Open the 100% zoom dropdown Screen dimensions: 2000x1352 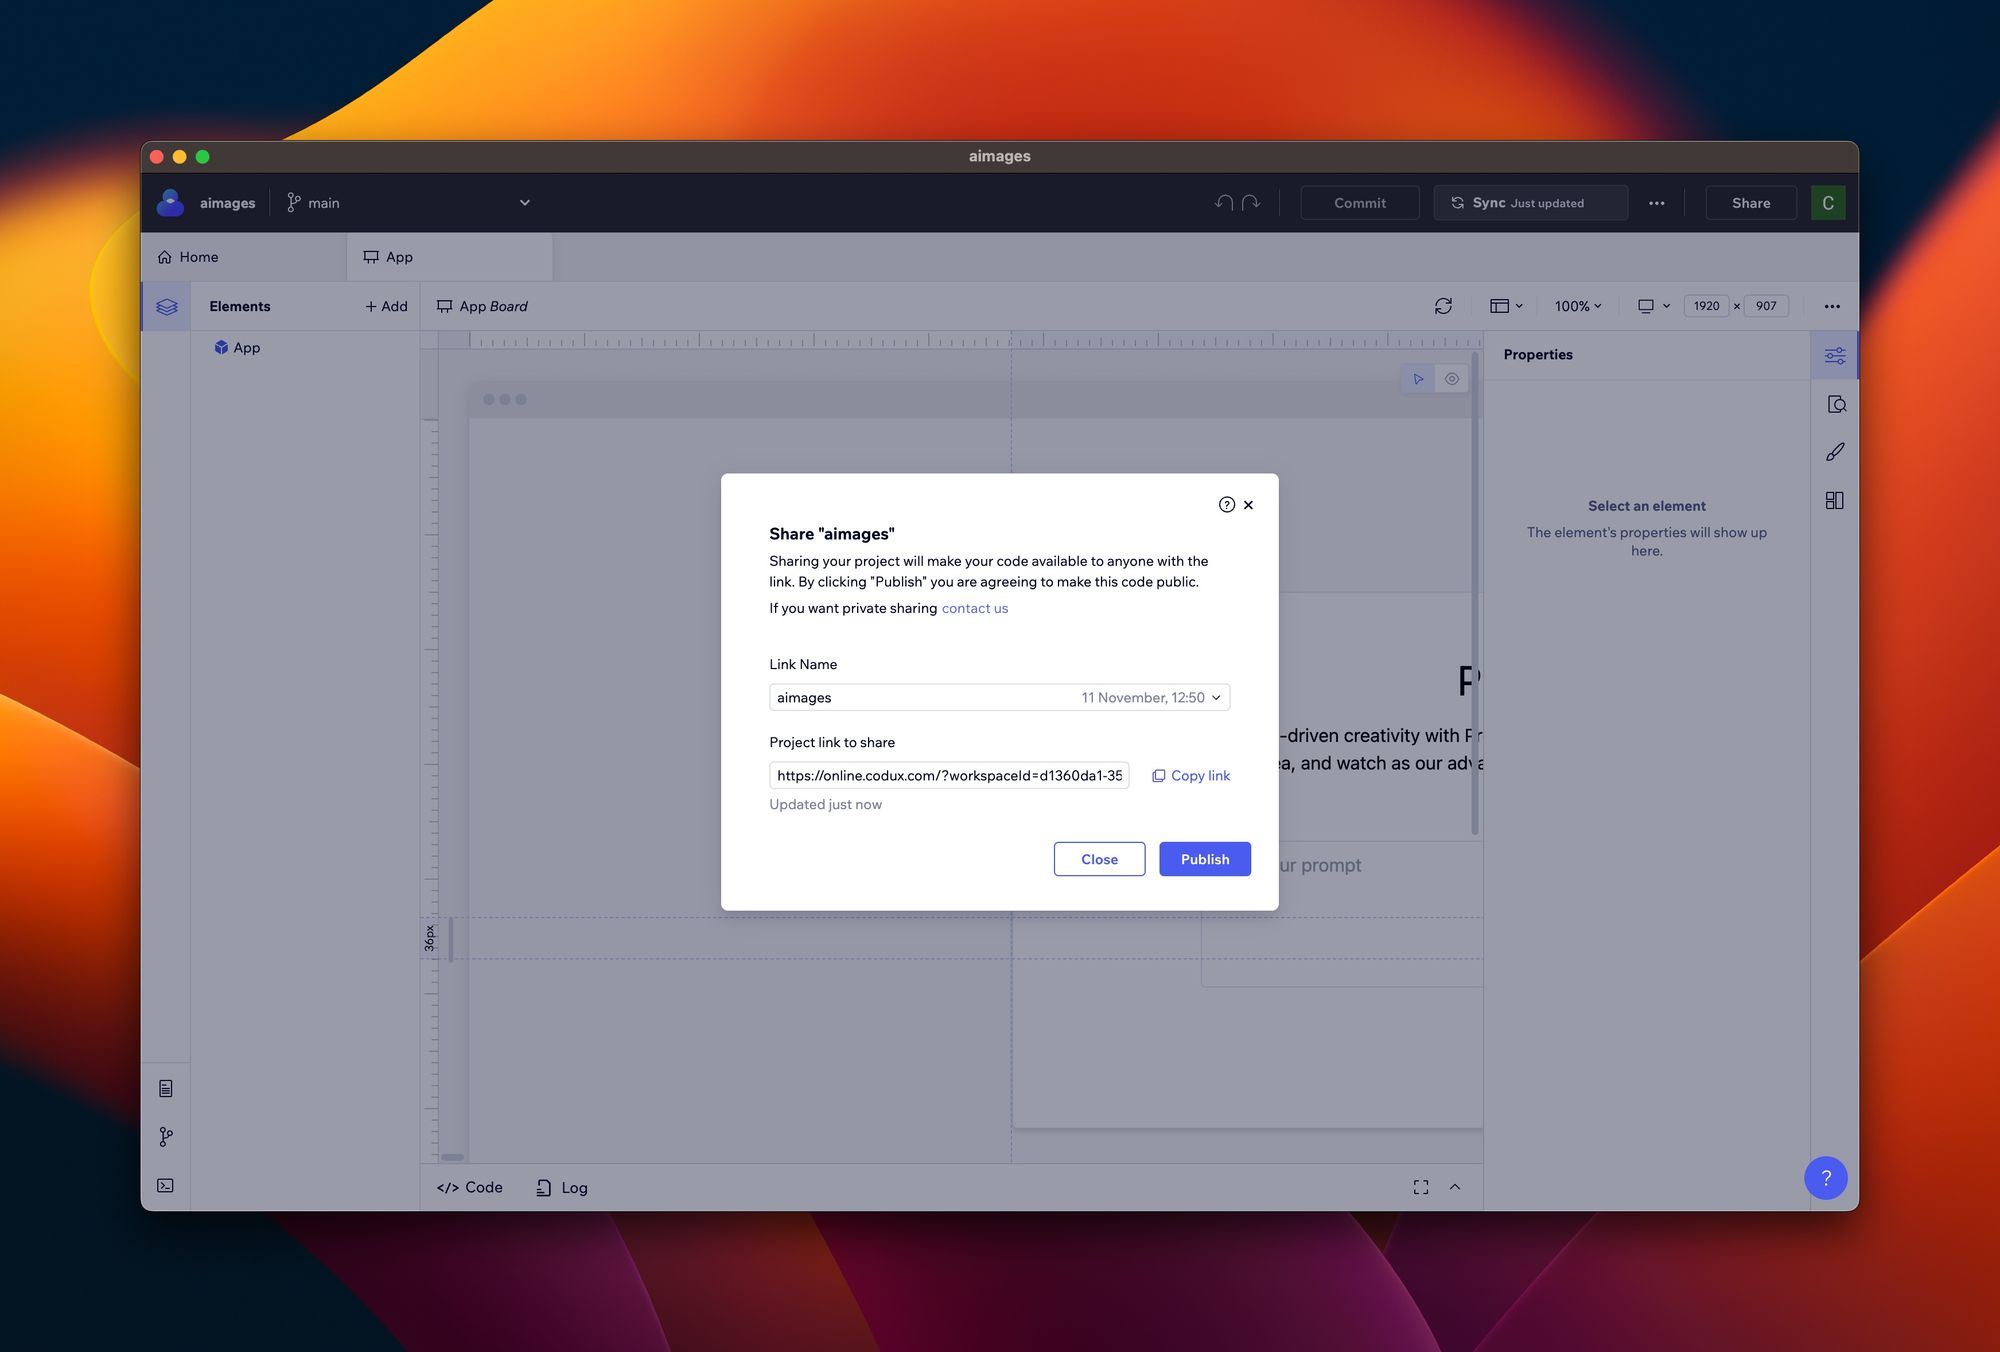(1577, 306)
